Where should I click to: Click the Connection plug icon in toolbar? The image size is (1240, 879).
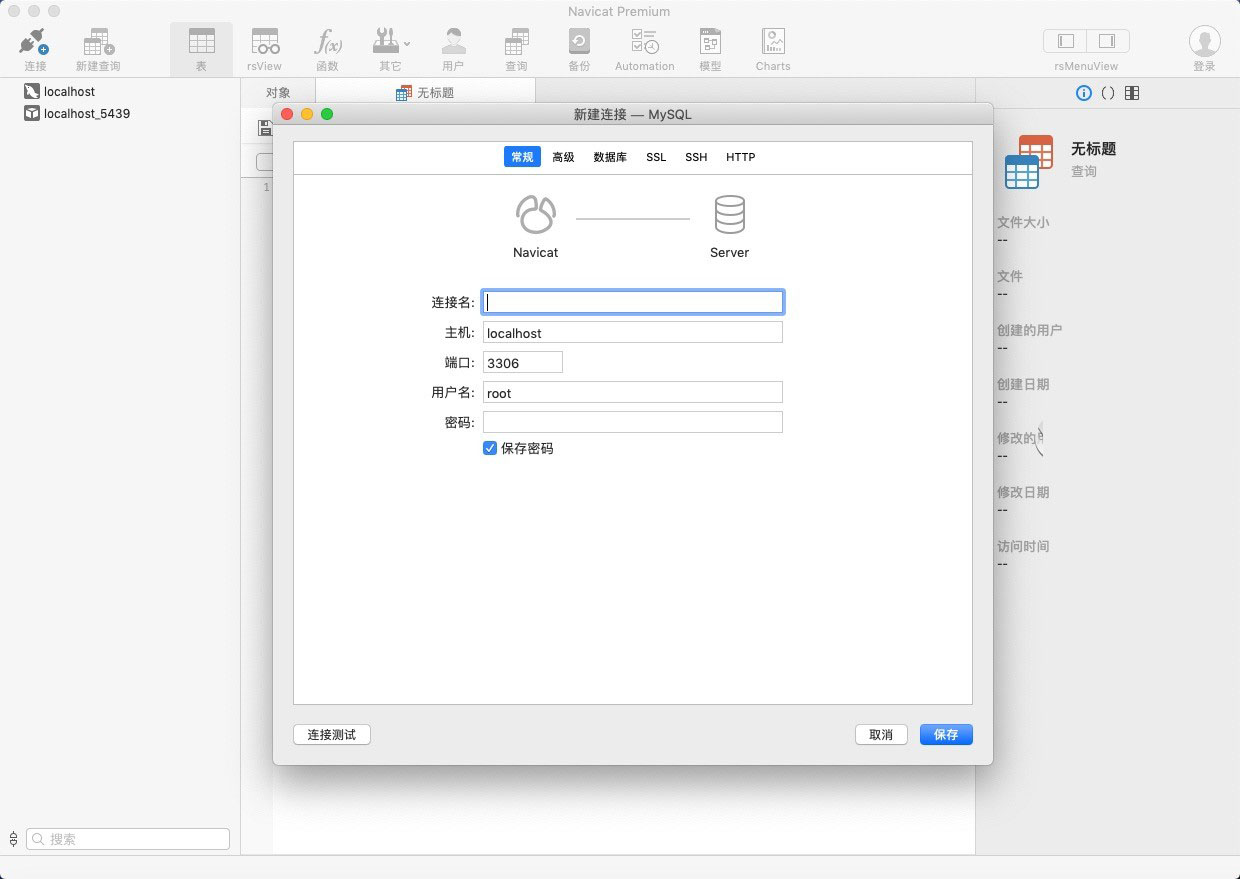coord(34,41)
